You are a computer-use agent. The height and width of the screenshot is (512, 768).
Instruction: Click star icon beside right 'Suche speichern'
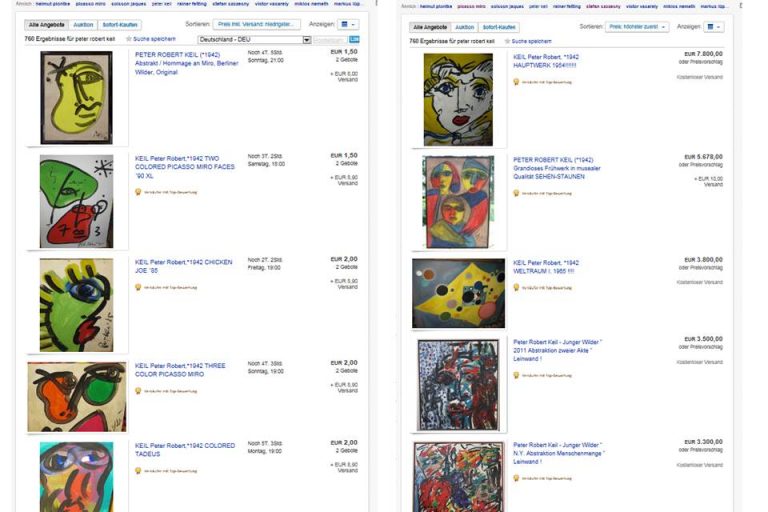click(x=507, y=41)
